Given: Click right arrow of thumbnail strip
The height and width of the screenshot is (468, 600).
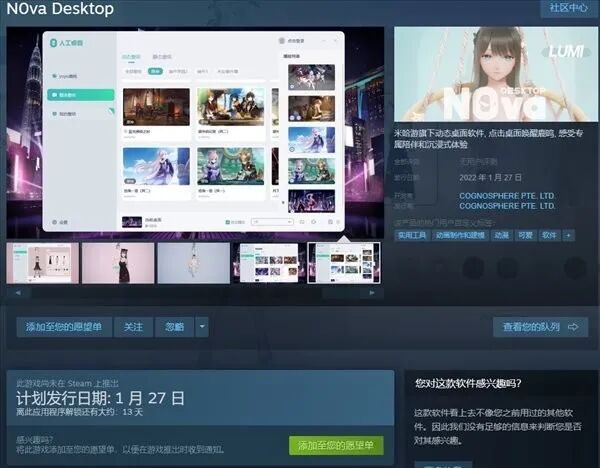Looking at the screenshot, I should 372,293.
